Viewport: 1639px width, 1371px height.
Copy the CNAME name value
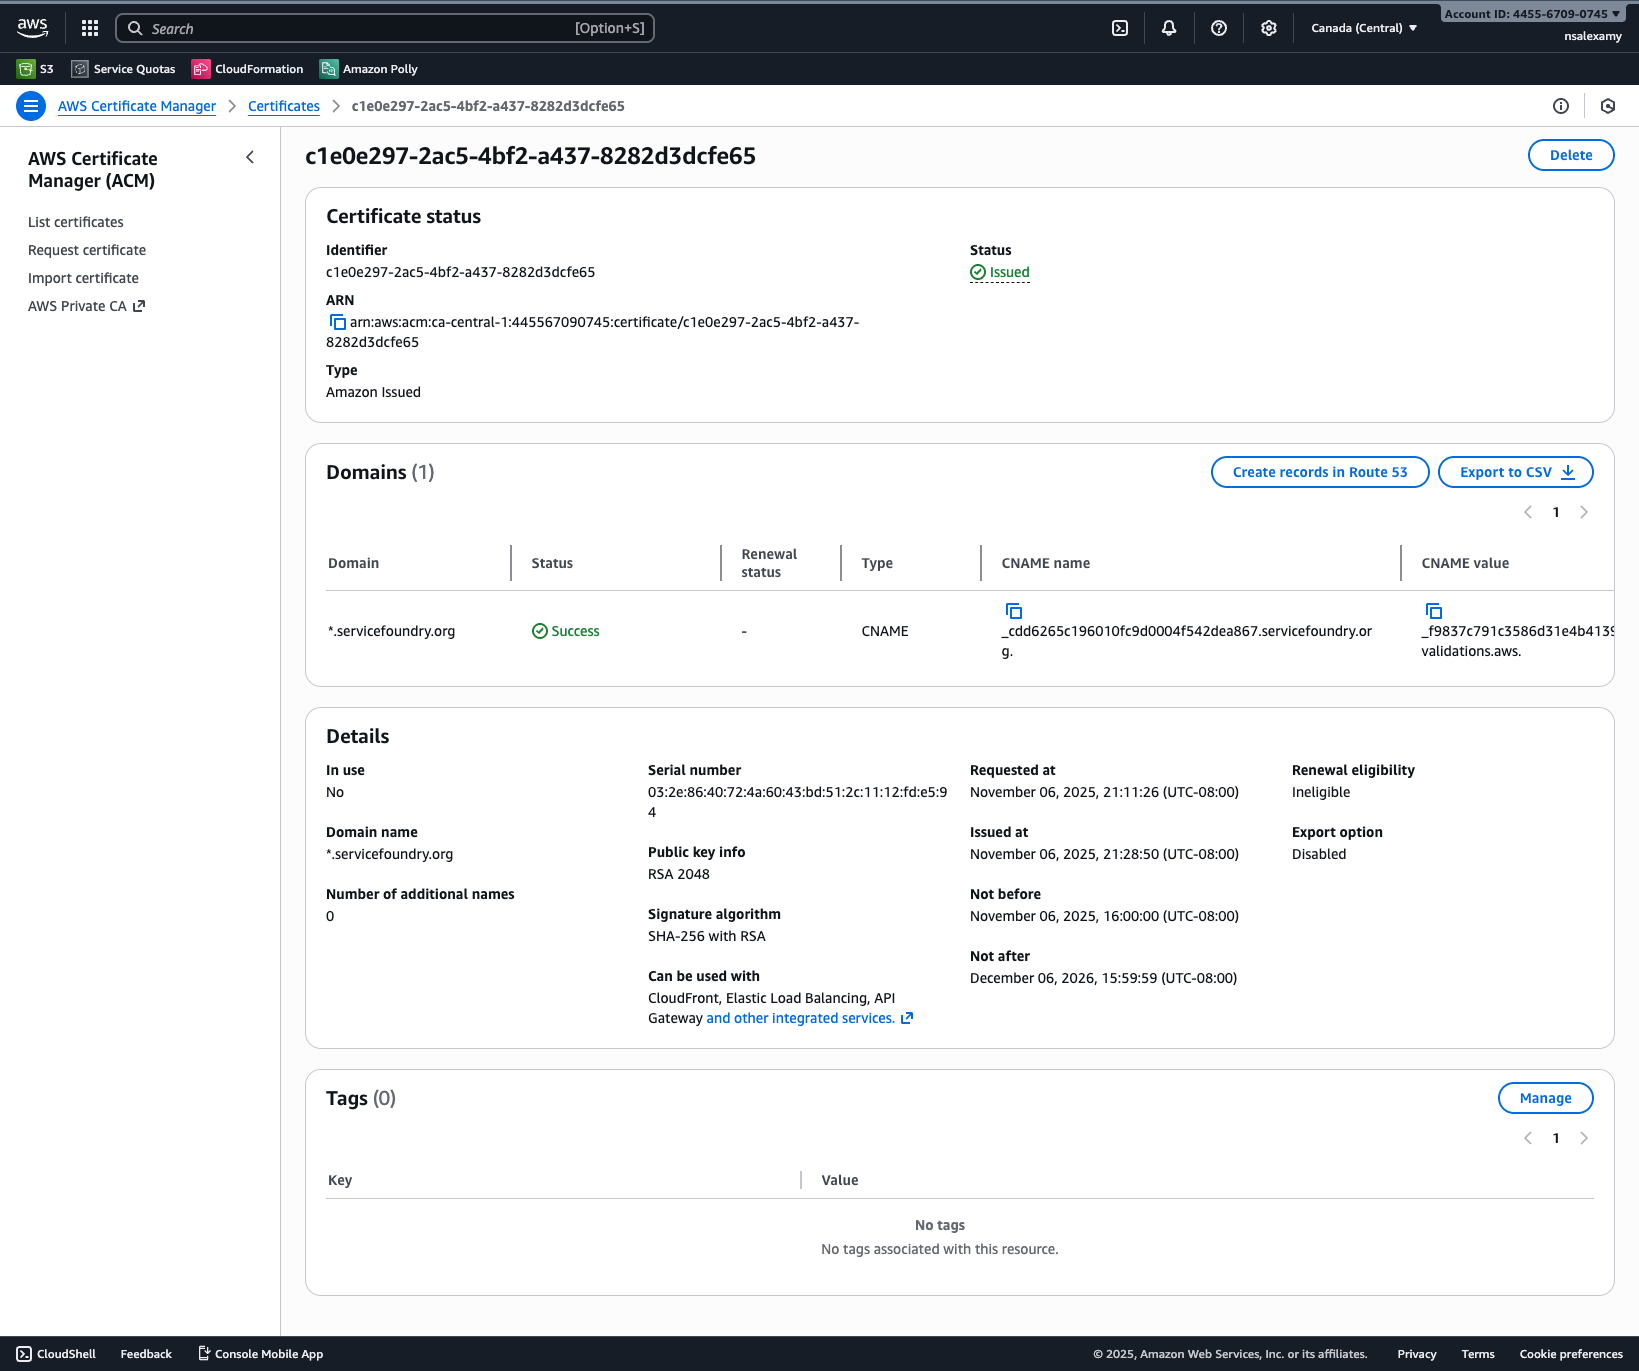pyautogui.click(x=1013, y=612)
